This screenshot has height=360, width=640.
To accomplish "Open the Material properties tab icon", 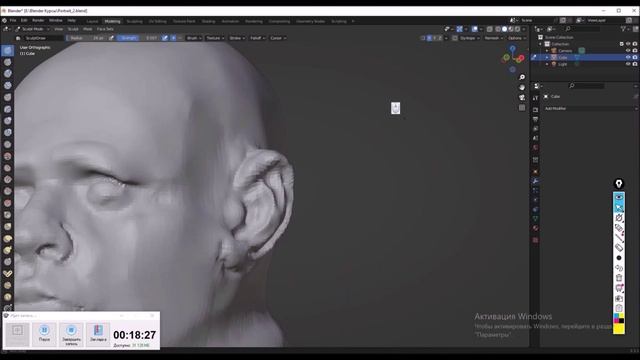I will pyautogui.click(x=536, y=228).
